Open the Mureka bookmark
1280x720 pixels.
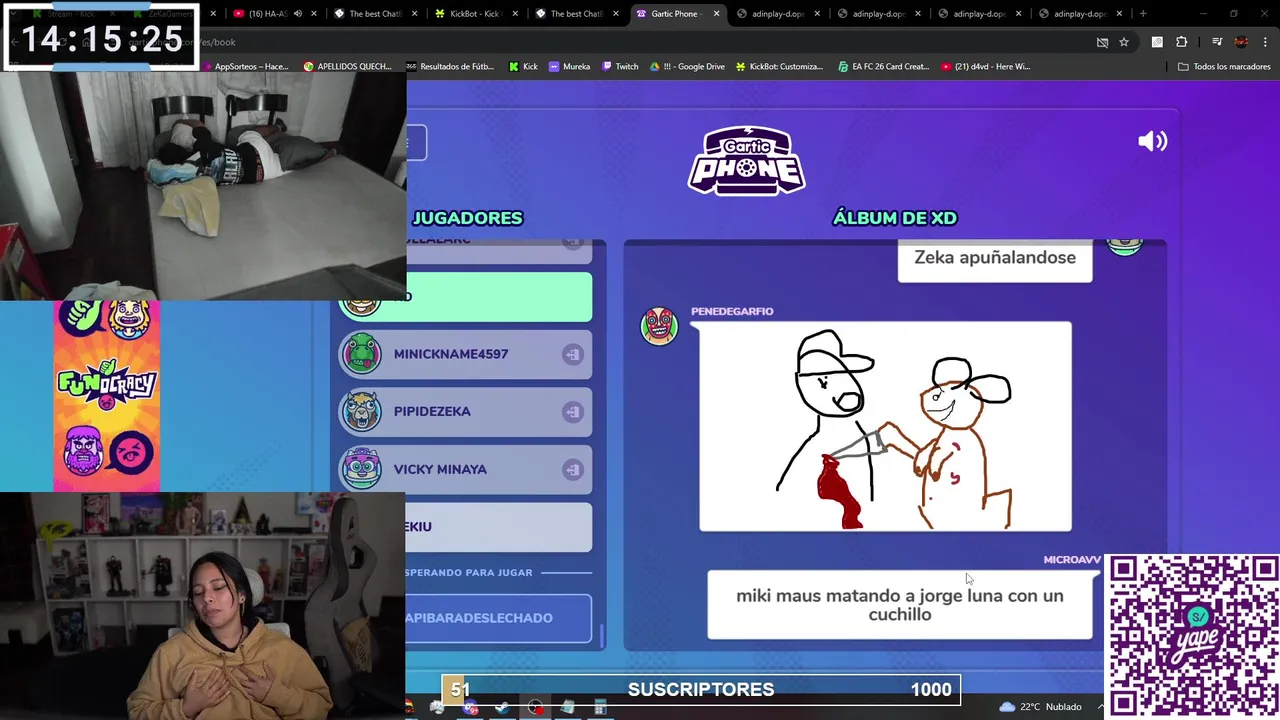[x=569, y=66]
